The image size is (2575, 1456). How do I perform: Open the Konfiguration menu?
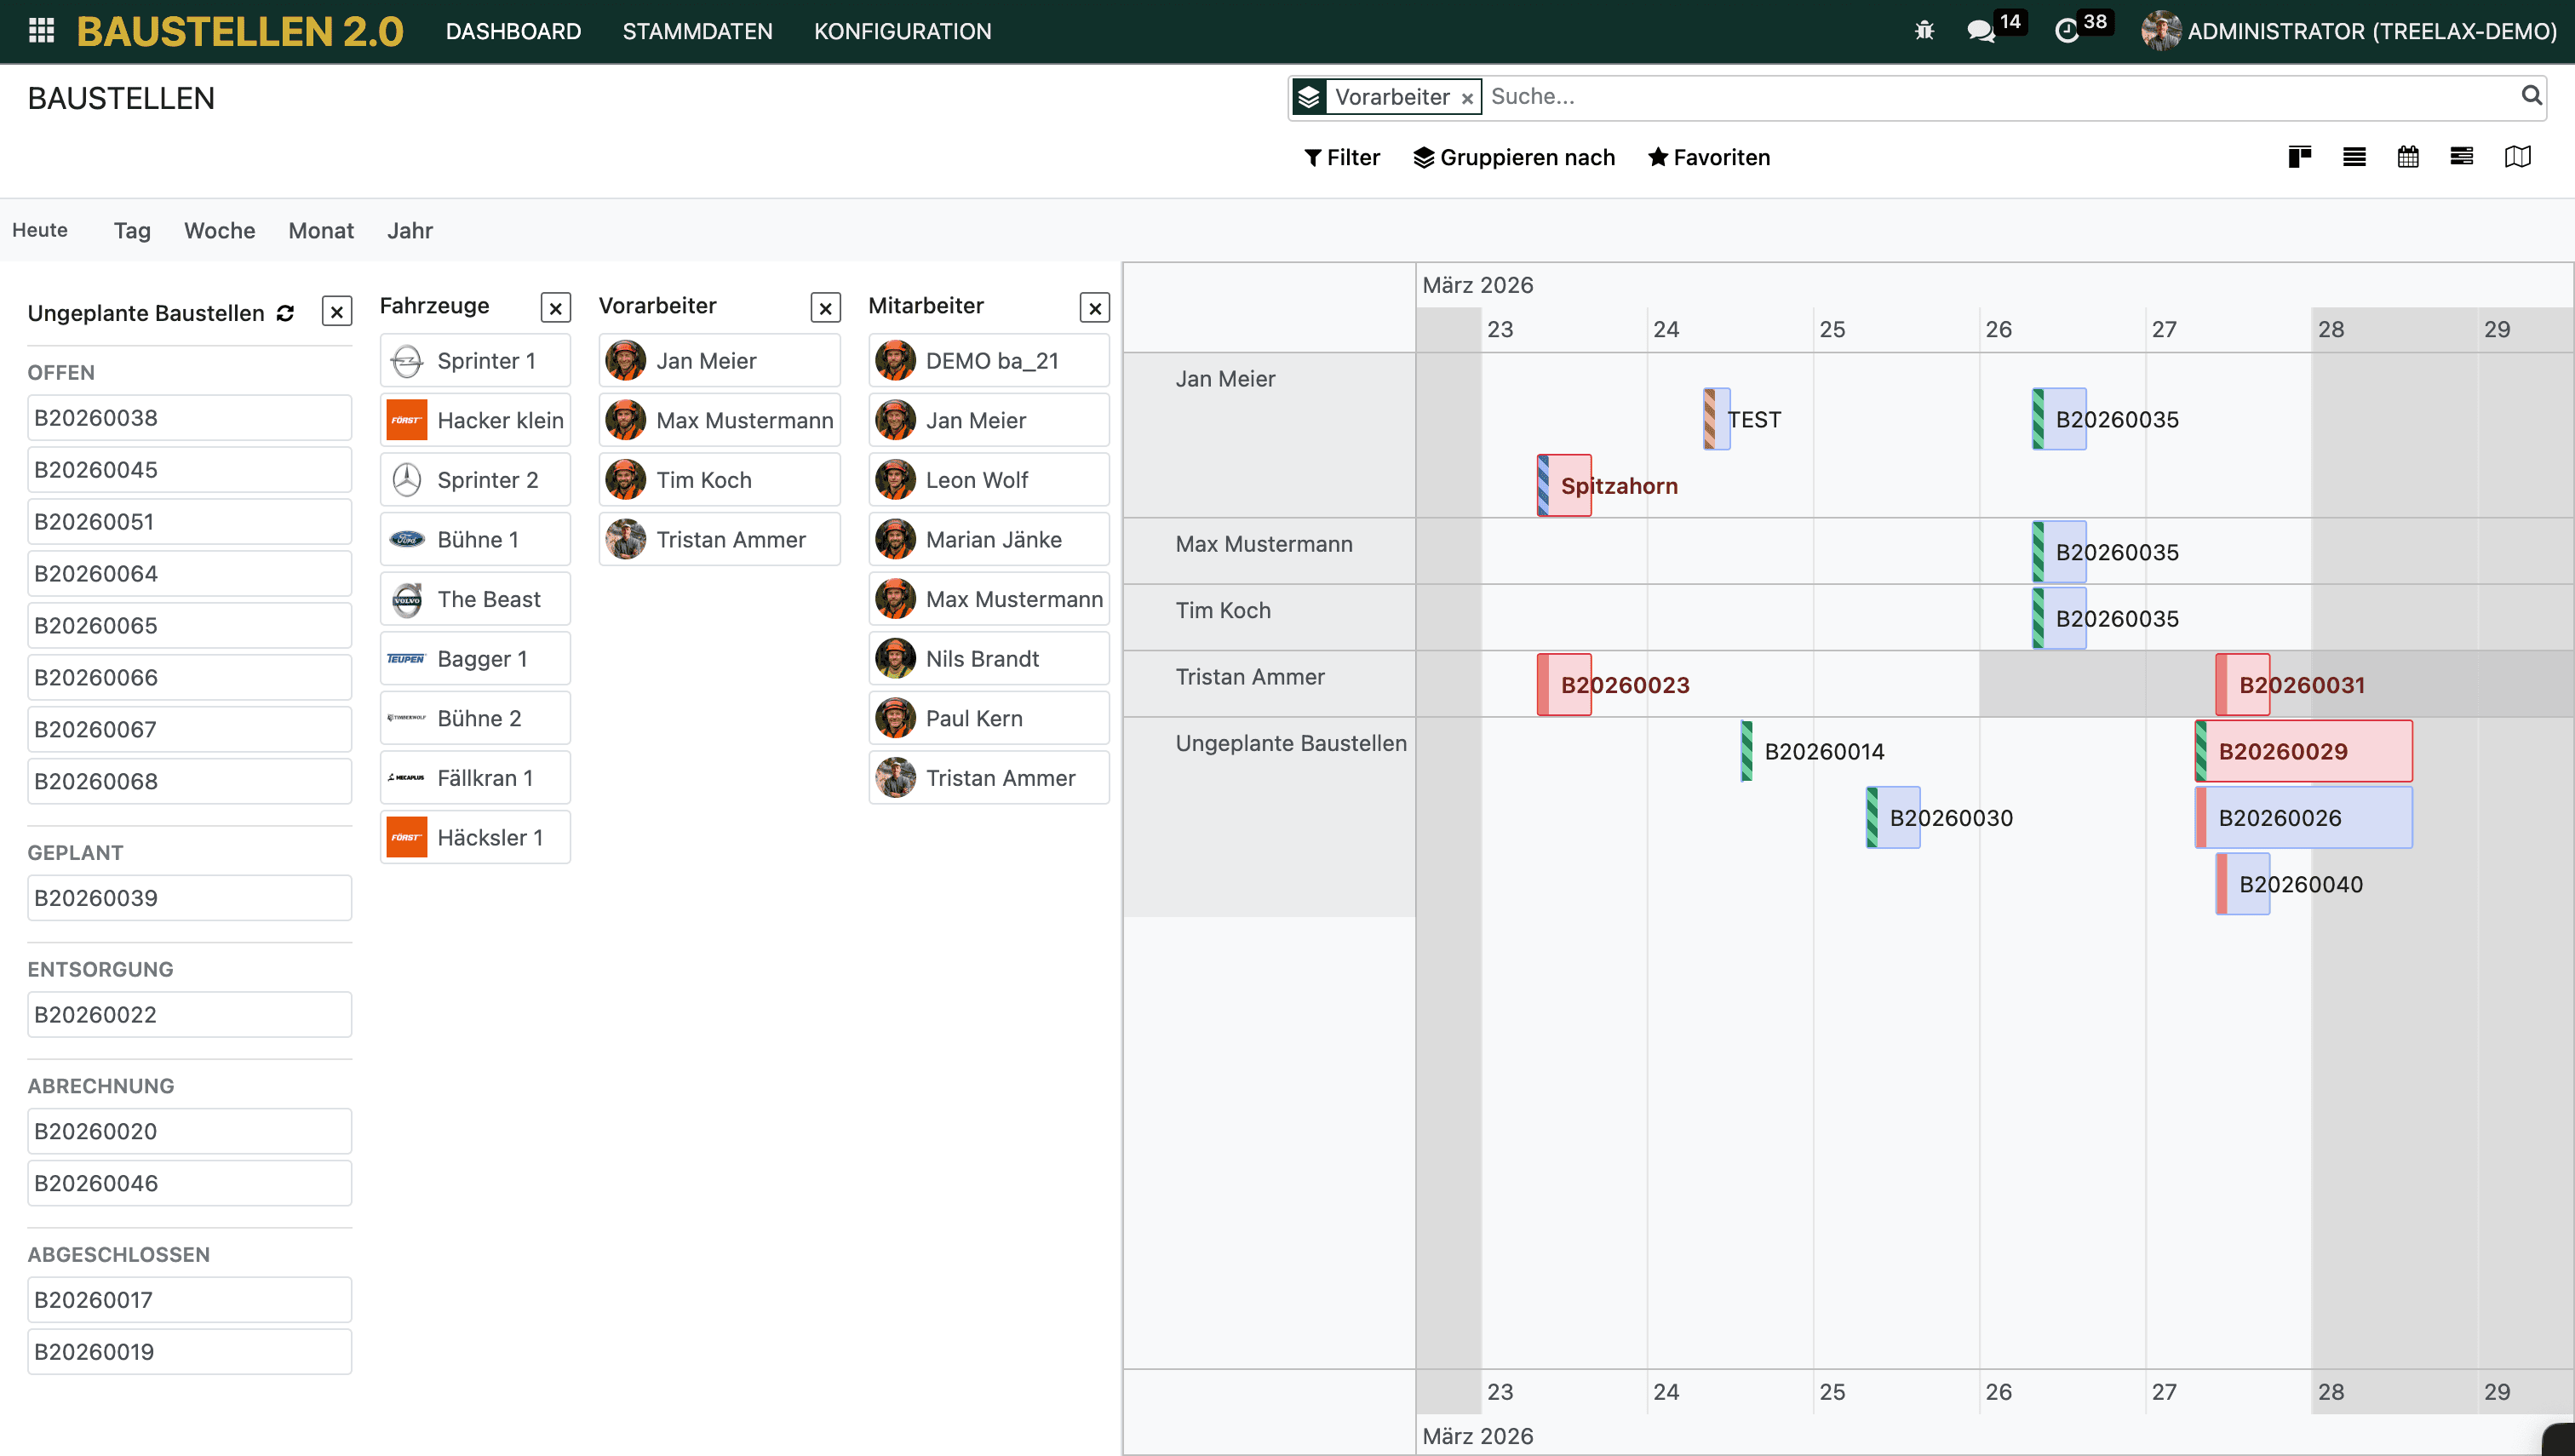click(x=902, y=31)
